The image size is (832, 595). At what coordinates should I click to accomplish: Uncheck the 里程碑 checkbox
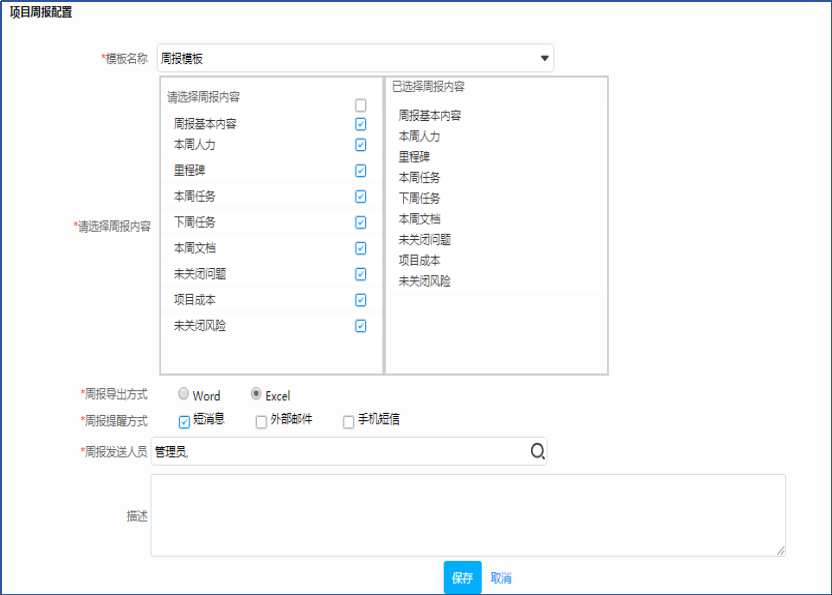coord(360,171)
